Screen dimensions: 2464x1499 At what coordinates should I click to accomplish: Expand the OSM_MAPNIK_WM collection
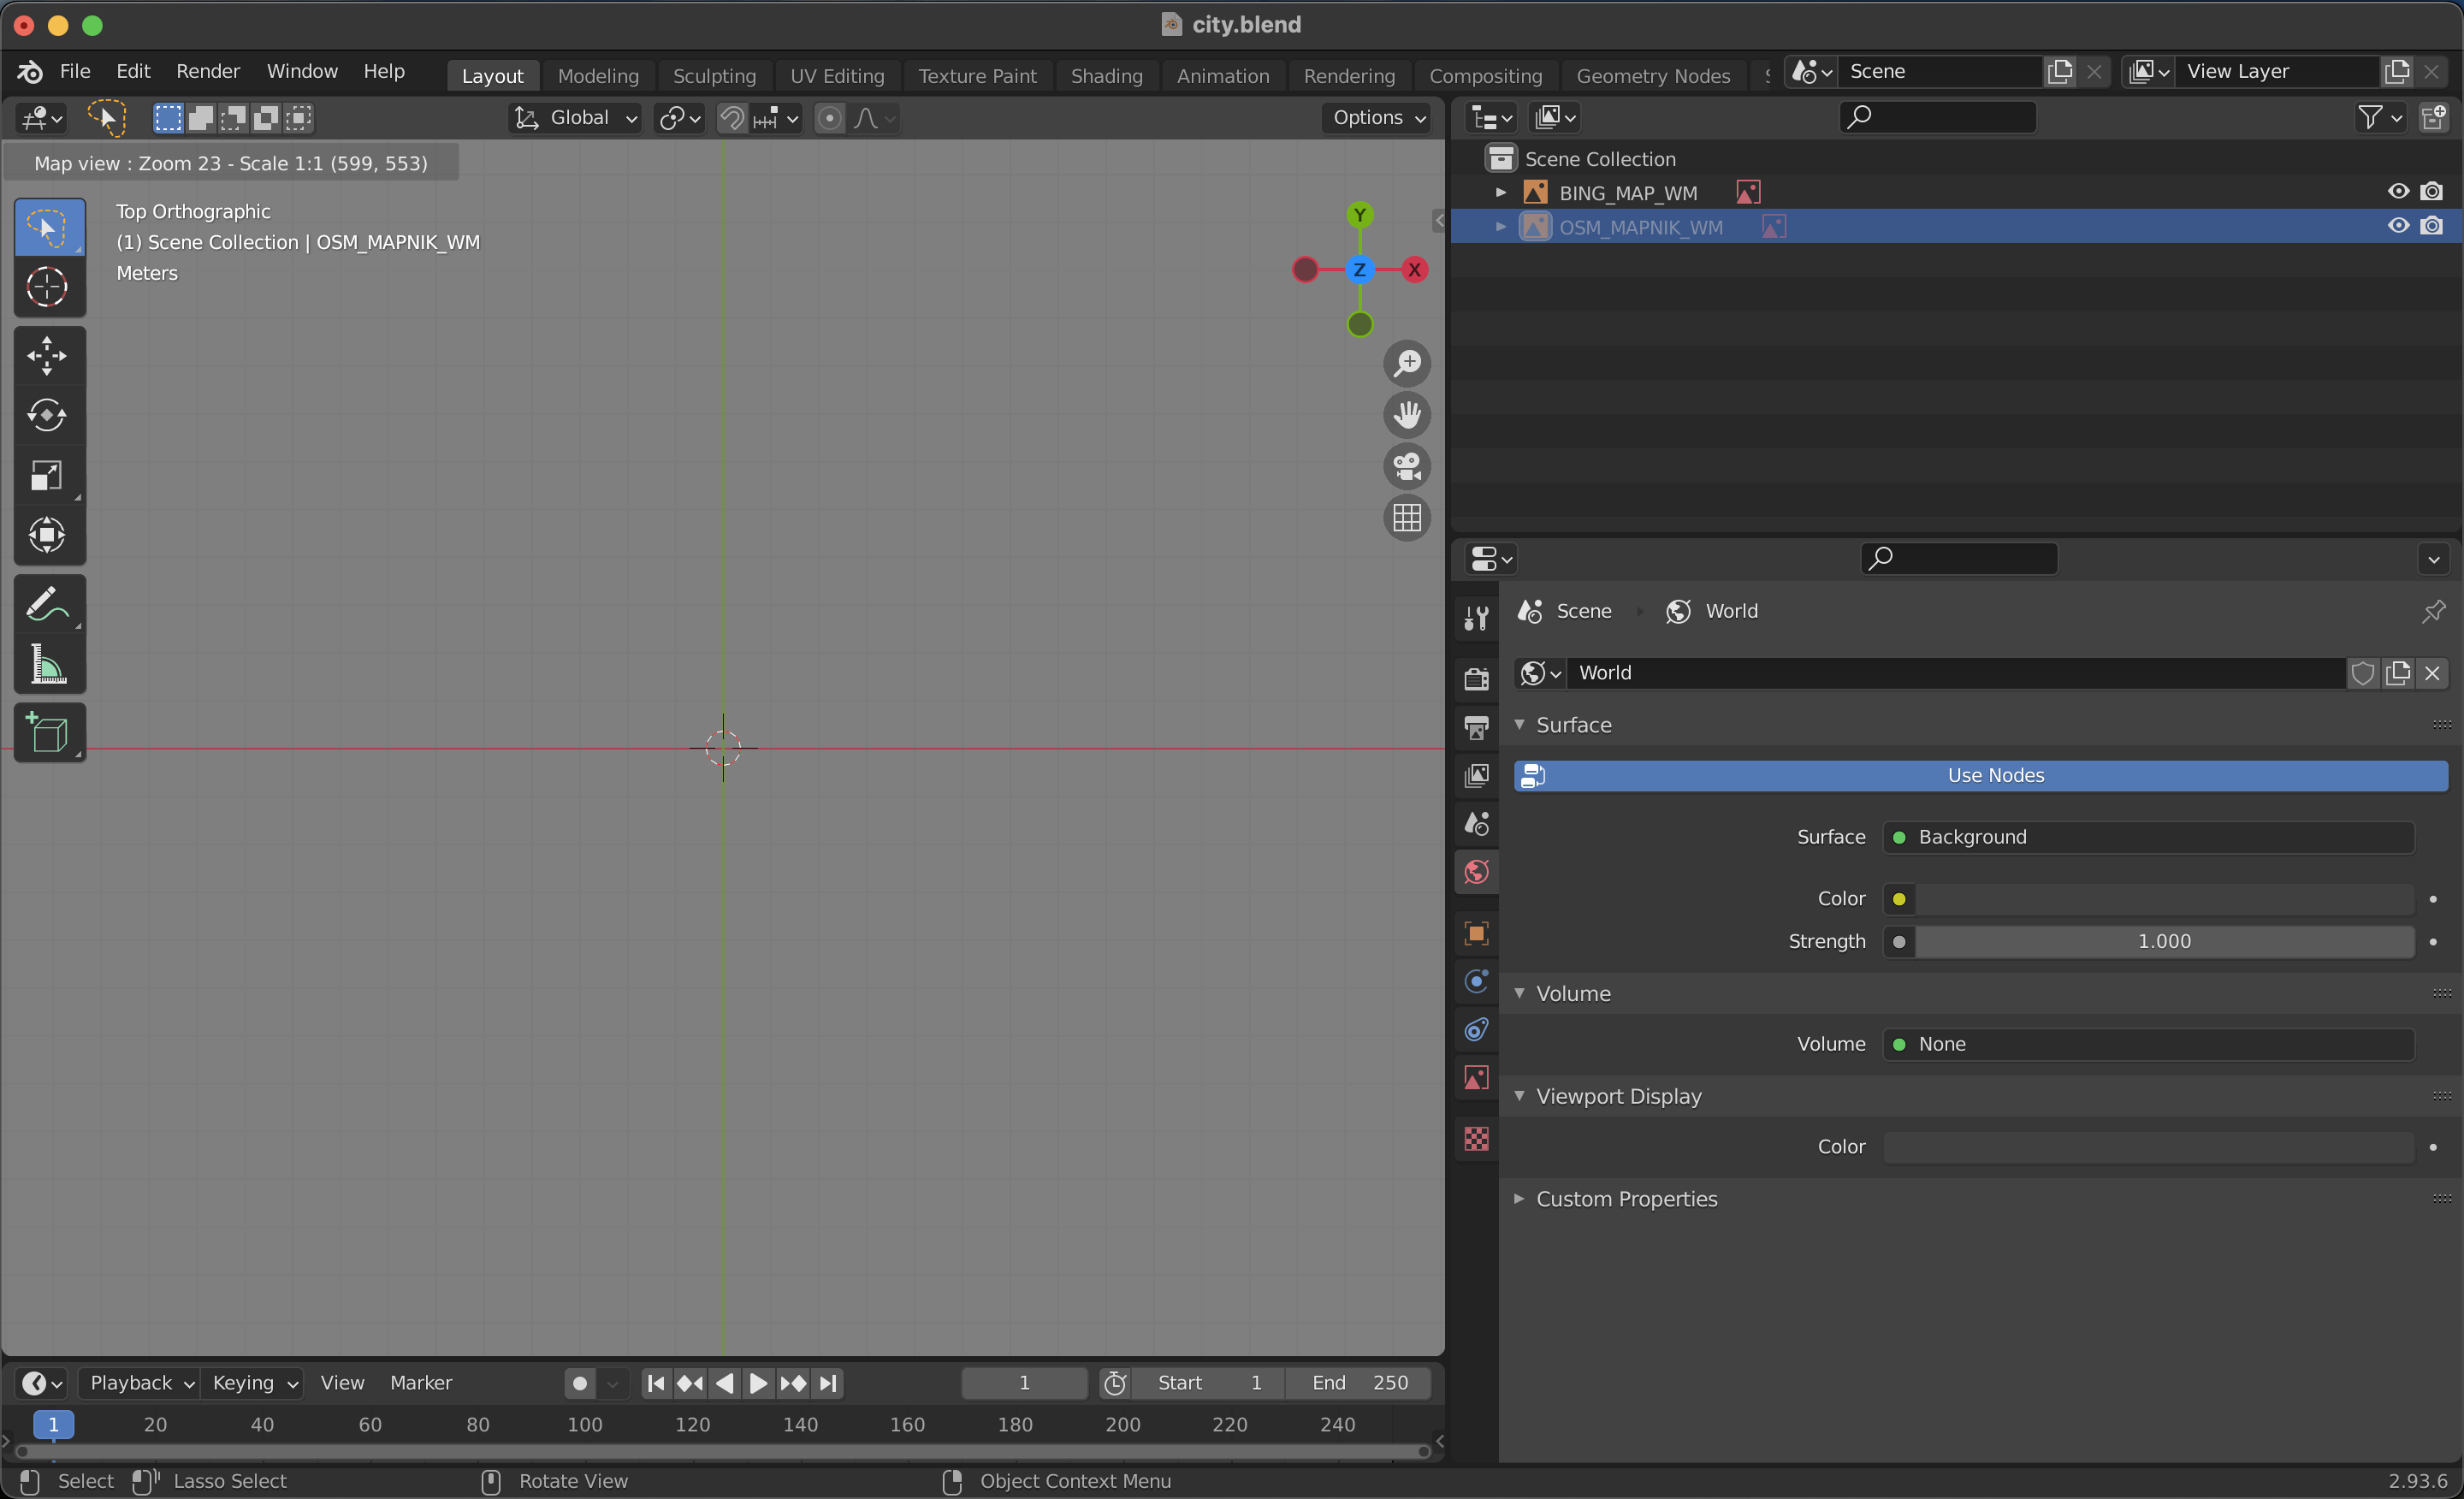[1500, 226]
